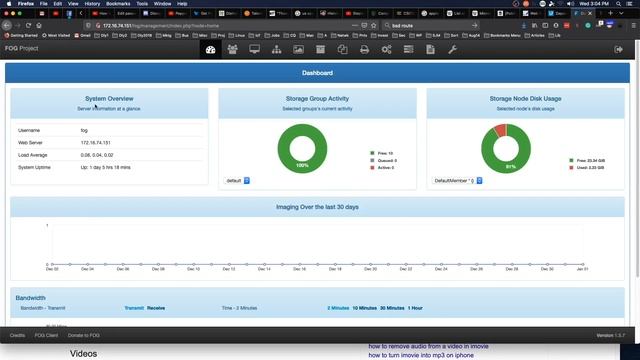Open the Donate to FOG link
The width and height of the screenshot is (640, 360).
pos(84,335)
